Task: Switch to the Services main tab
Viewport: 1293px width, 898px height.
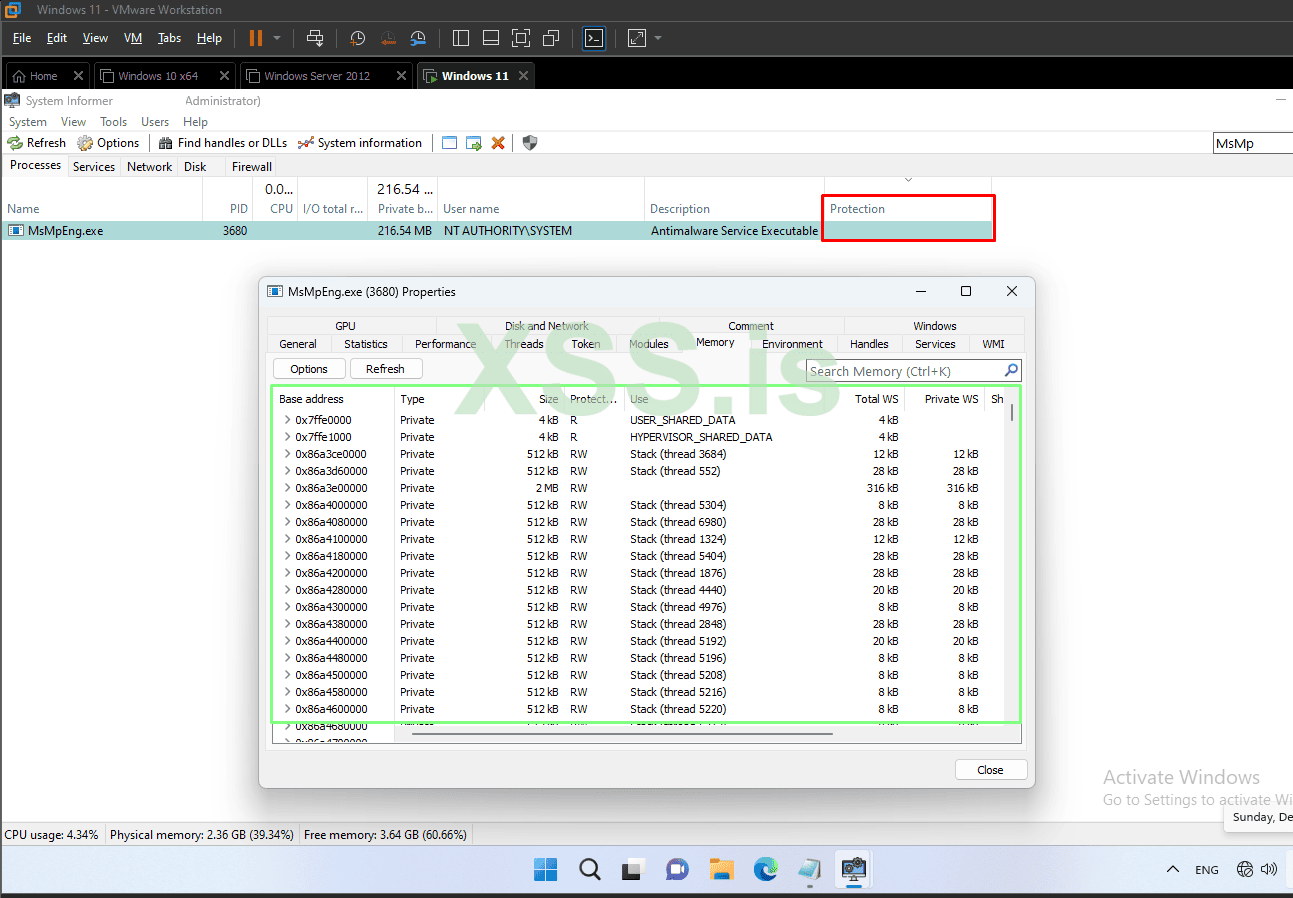Action: (94, 167)
